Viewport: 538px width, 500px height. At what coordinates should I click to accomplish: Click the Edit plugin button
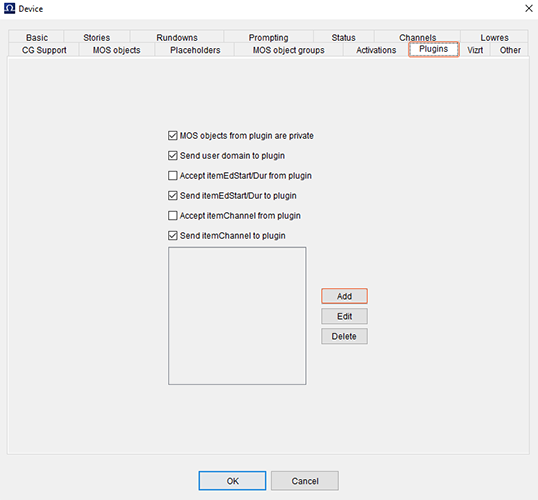pyautogui.click(x=344, y=316)
